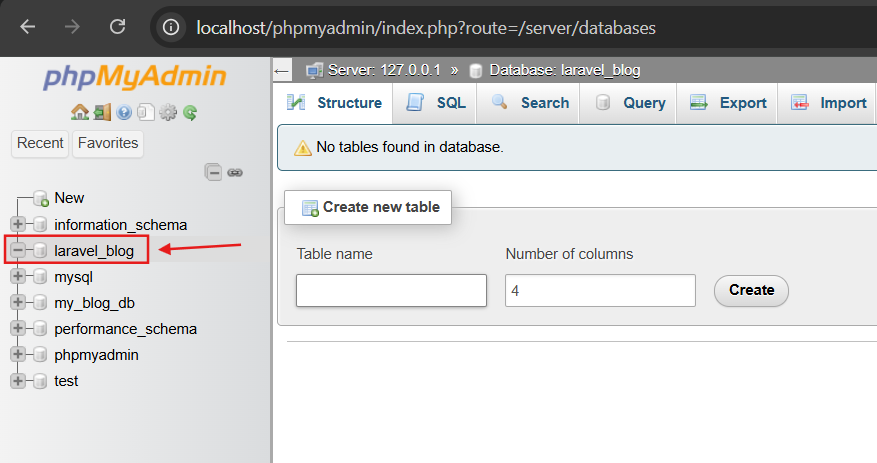Click browser back arrow
The height and width of the screenshot is (463, 877).
click(x=28, y=27)
